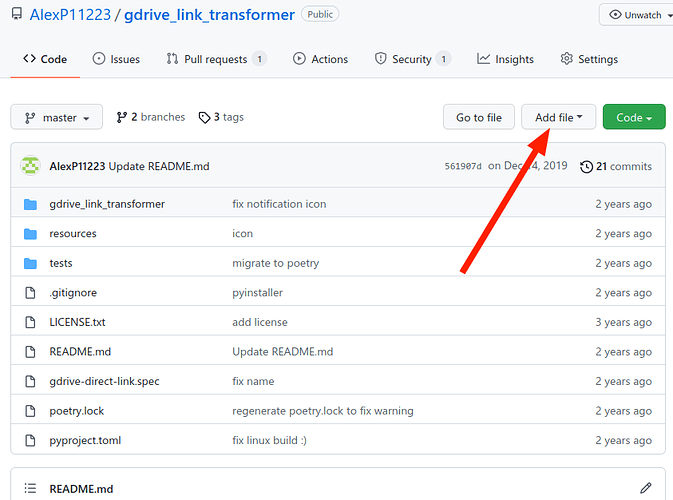Open the Settings tab
This screenshot has height=500, width=673.
[589, 59]
